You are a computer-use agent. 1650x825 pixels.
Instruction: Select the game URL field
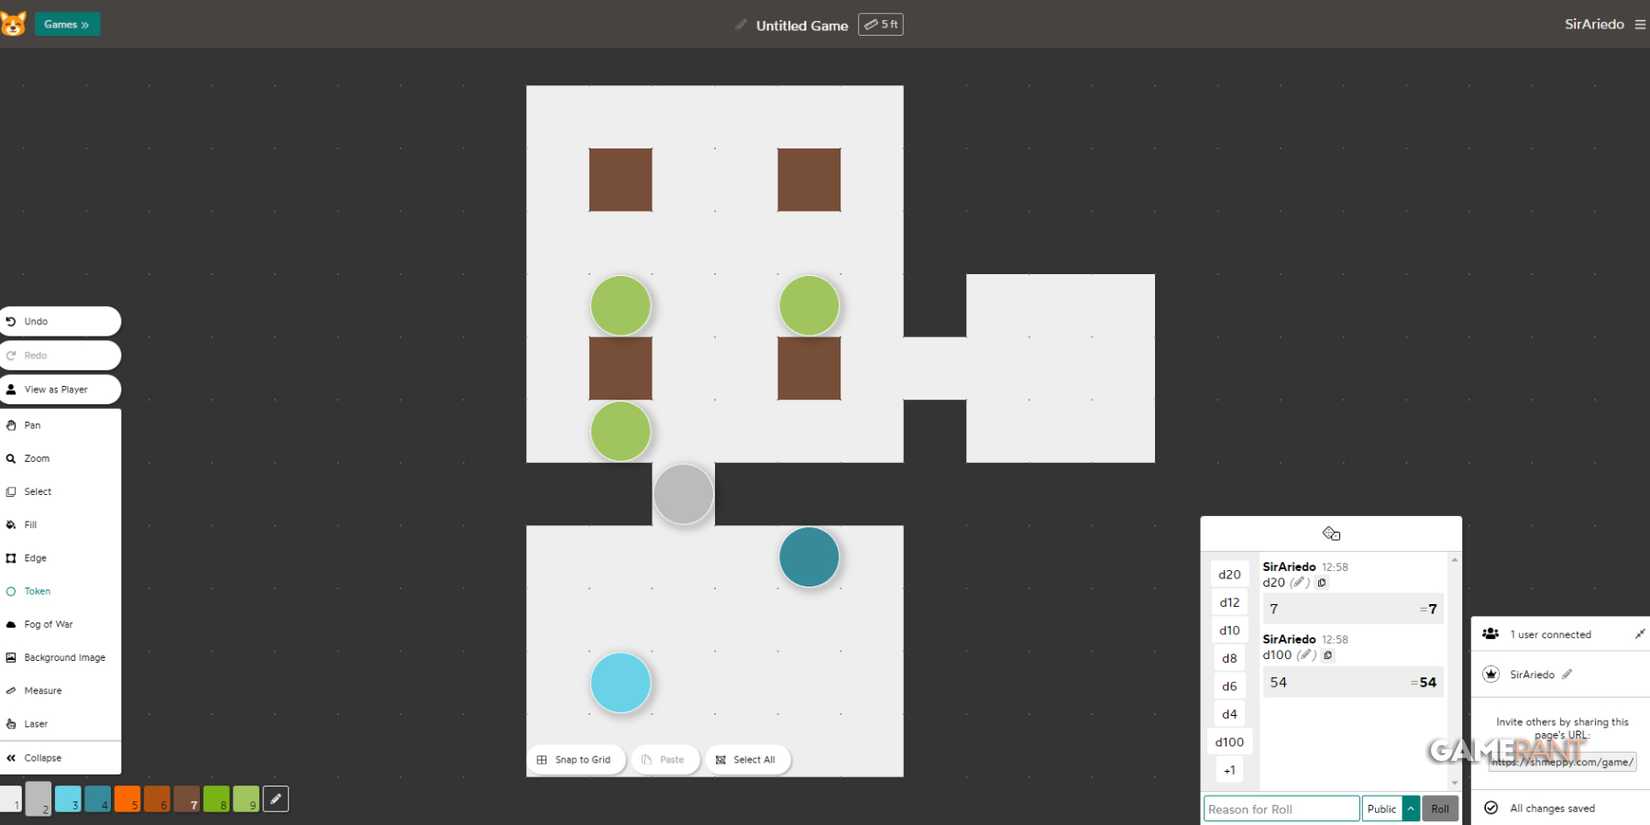(1562, 762)
